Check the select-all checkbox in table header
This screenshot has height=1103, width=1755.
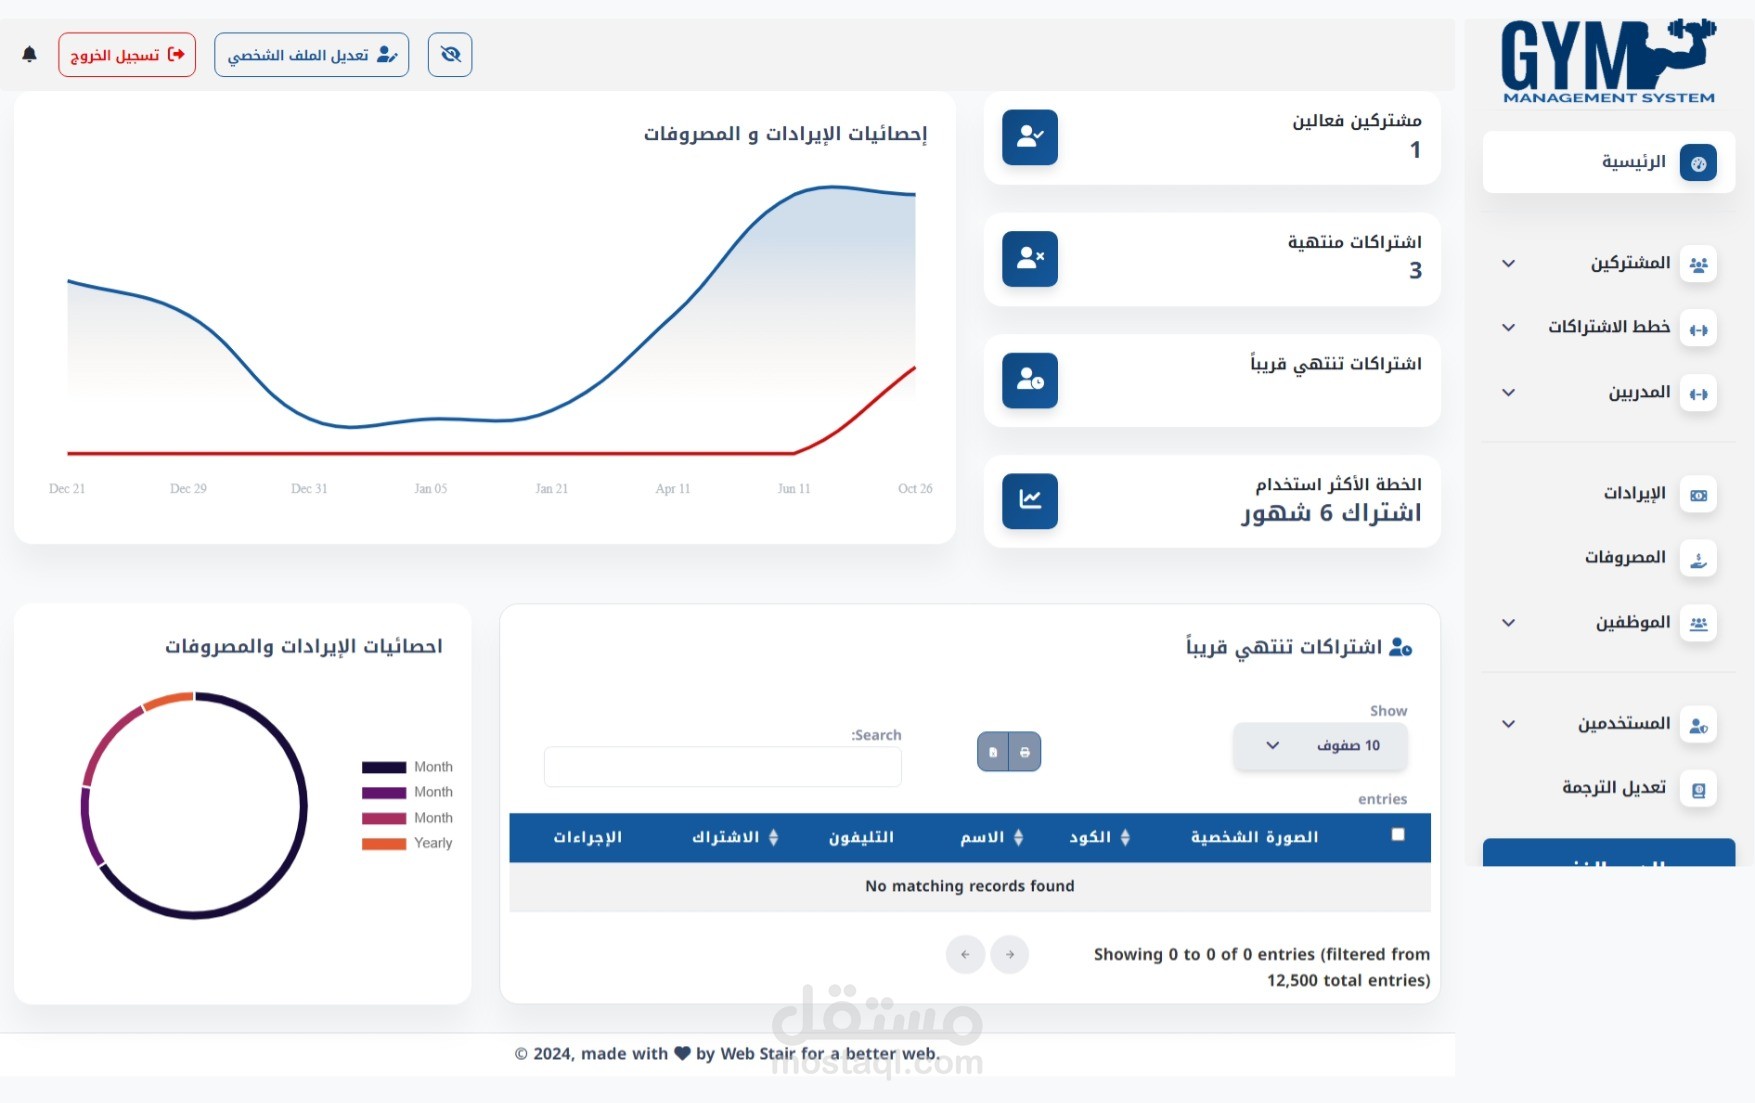pos(1398,832)
